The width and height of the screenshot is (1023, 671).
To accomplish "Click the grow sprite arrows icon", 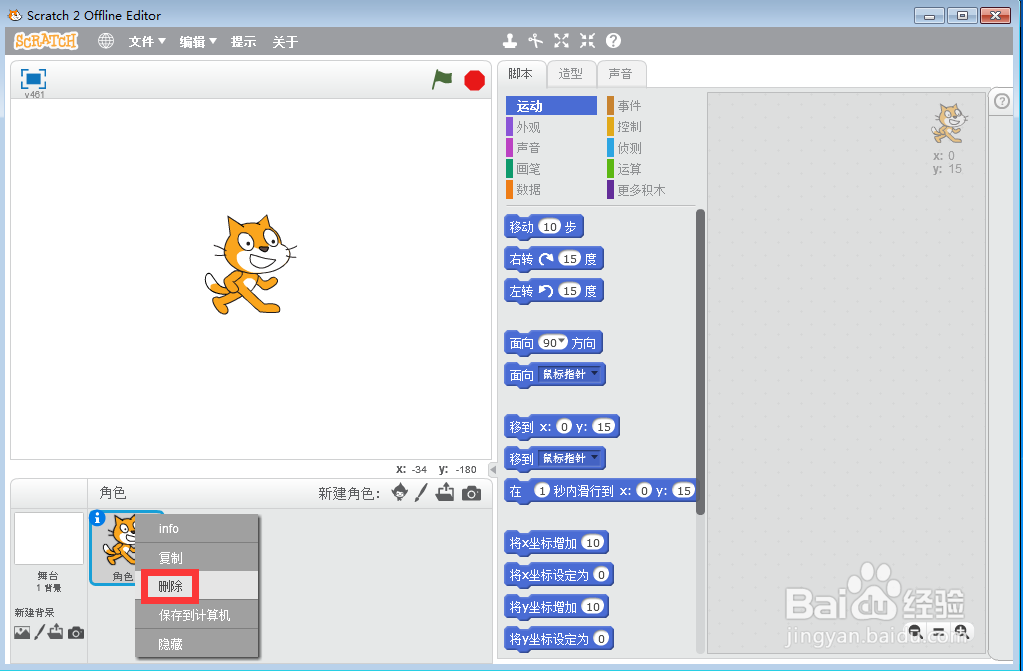I will [x=561, y=41].
